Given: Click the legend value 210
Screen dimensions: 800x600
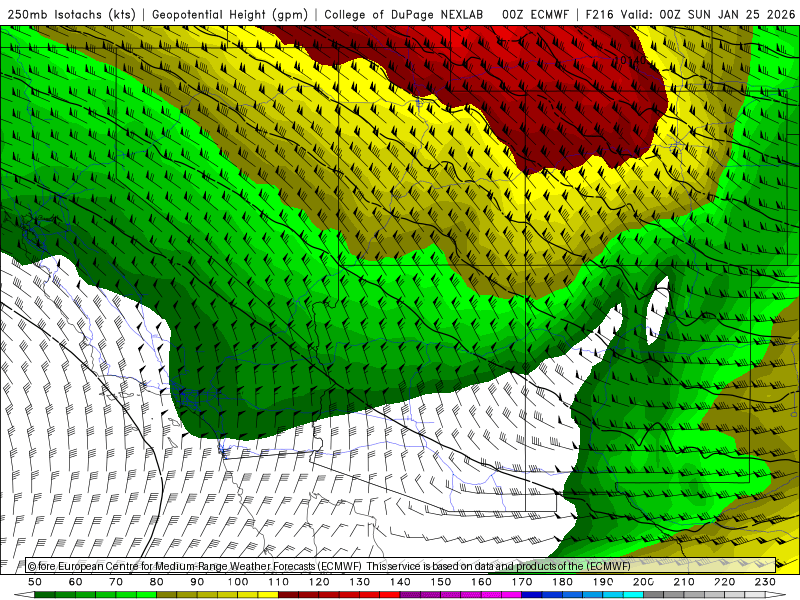Looking at the screenshot, I should [x=684, y=582].
